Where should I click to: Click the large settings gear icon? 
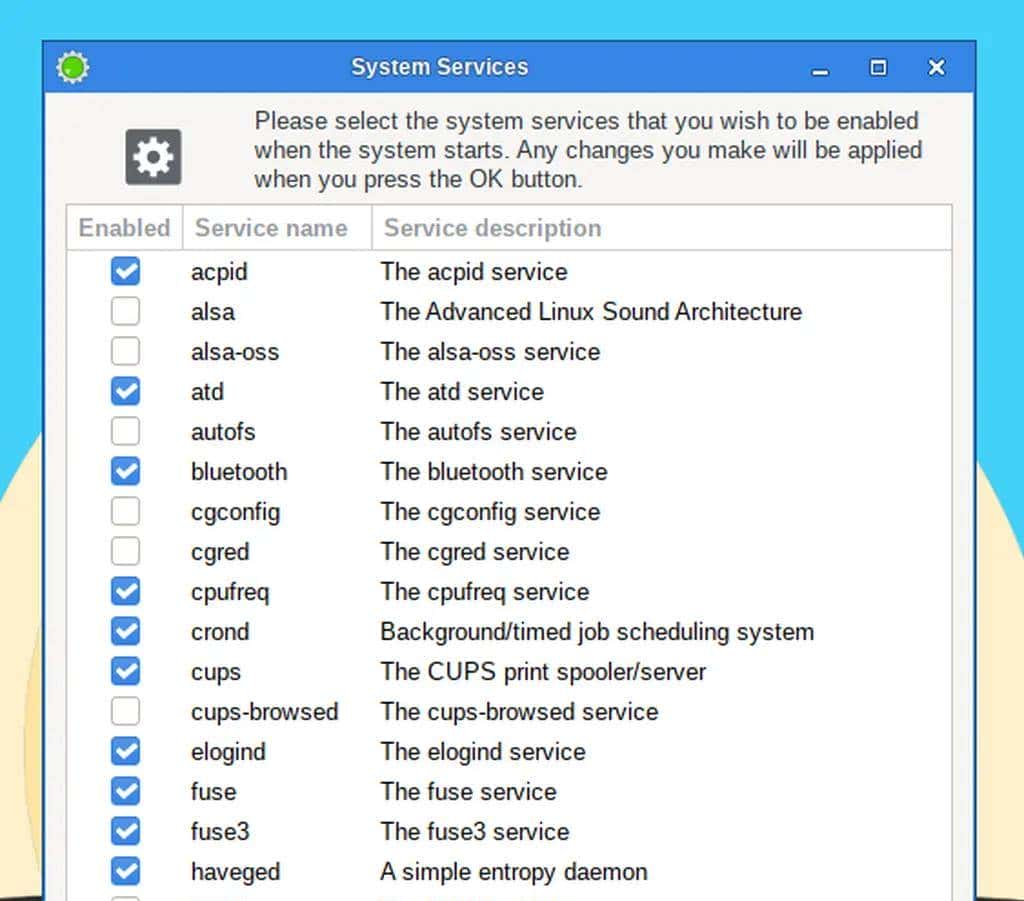tap(152, 156)
